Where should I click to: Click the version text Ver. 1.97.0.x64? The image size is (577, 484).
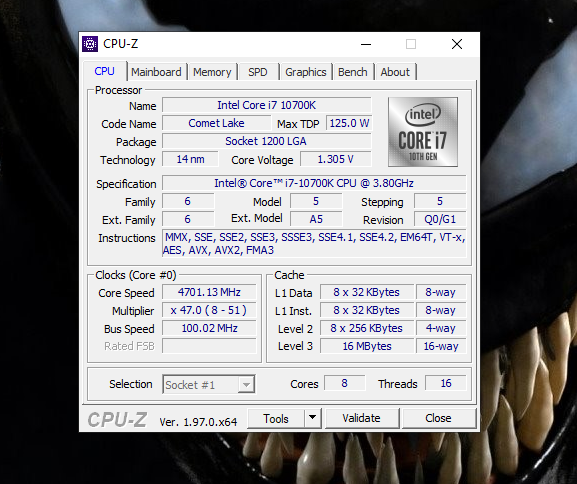(198, 422)
